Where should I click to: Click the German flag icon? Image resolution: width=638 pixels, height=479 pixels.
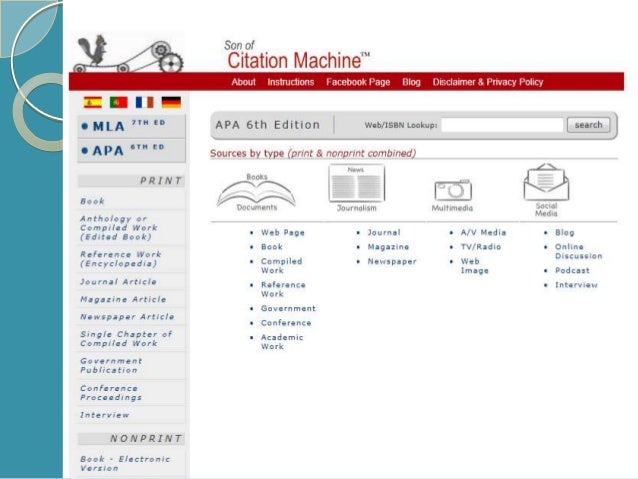[171, 102]
